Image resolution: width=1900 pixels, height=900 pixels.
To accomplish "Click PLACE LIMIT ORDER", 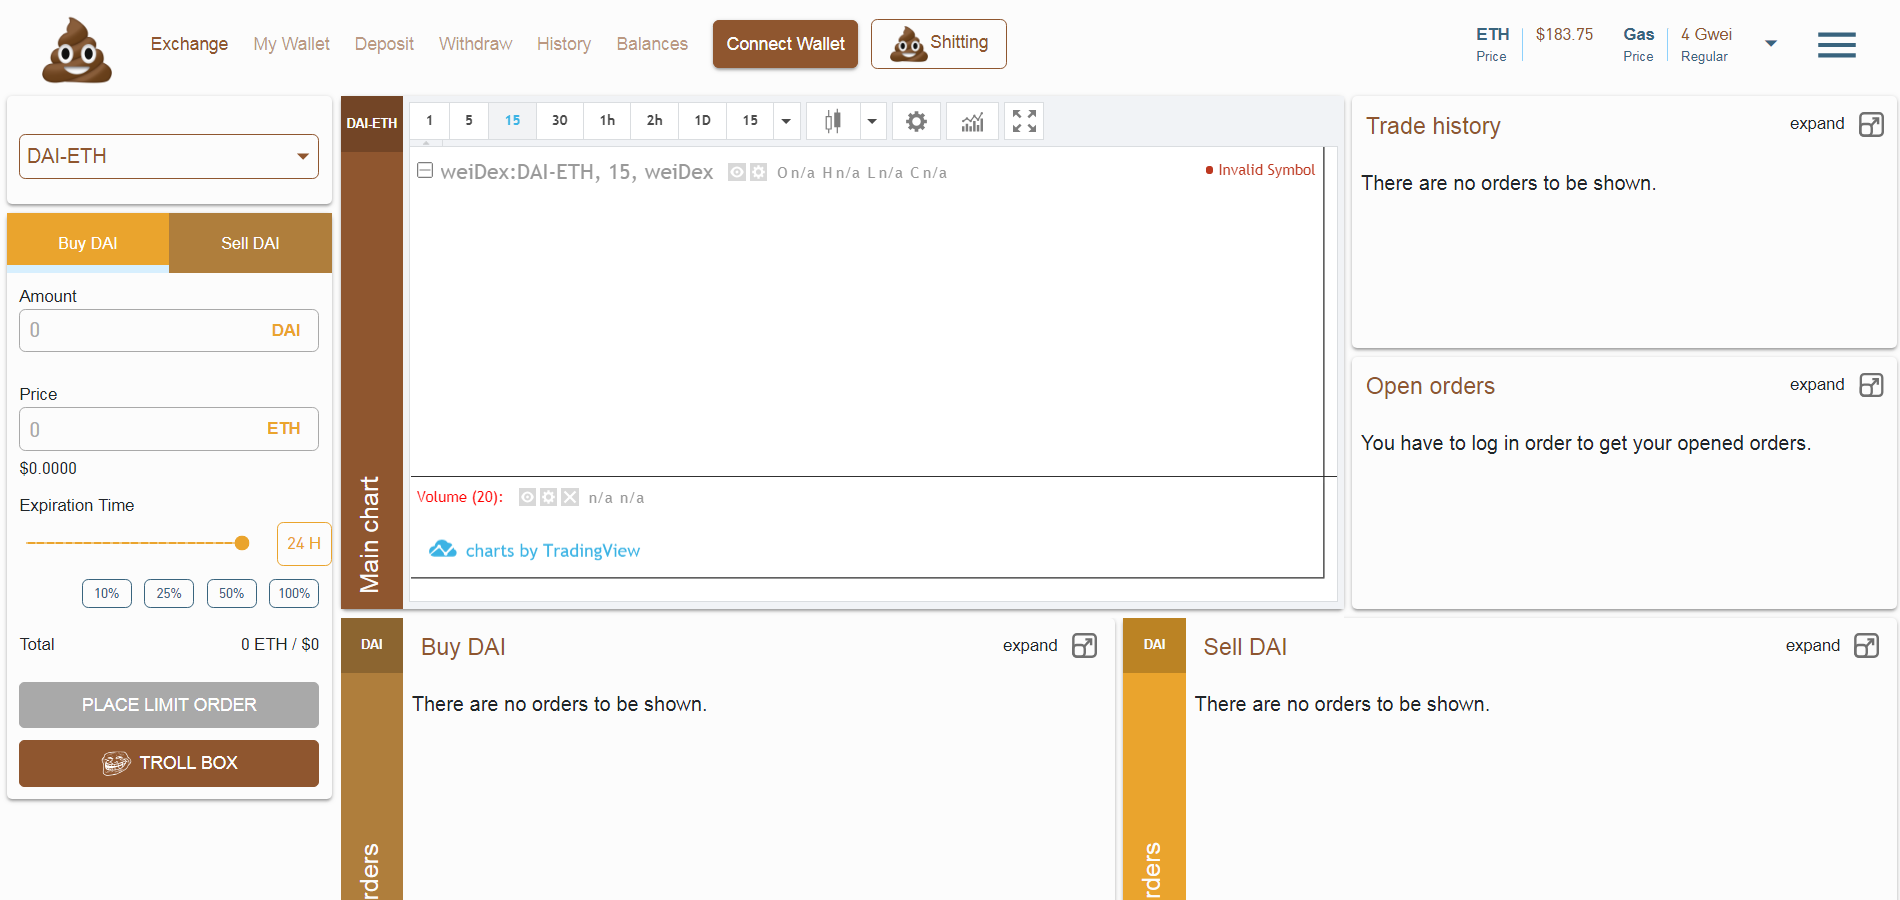I will click(169, 705).
